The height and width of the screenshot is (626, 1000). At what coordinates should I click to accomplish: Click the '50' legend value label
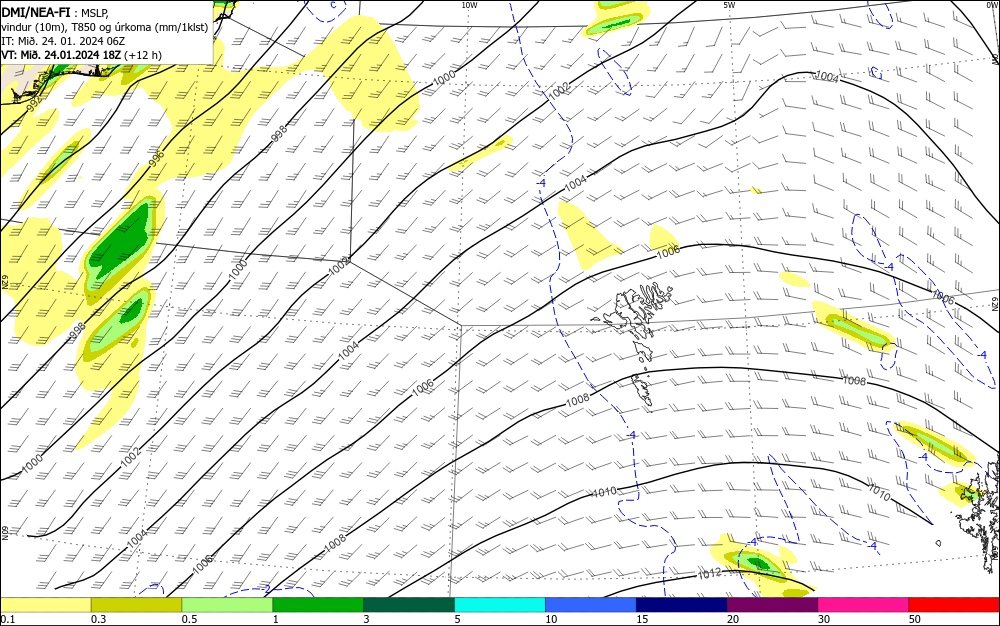tap(915, 619)
